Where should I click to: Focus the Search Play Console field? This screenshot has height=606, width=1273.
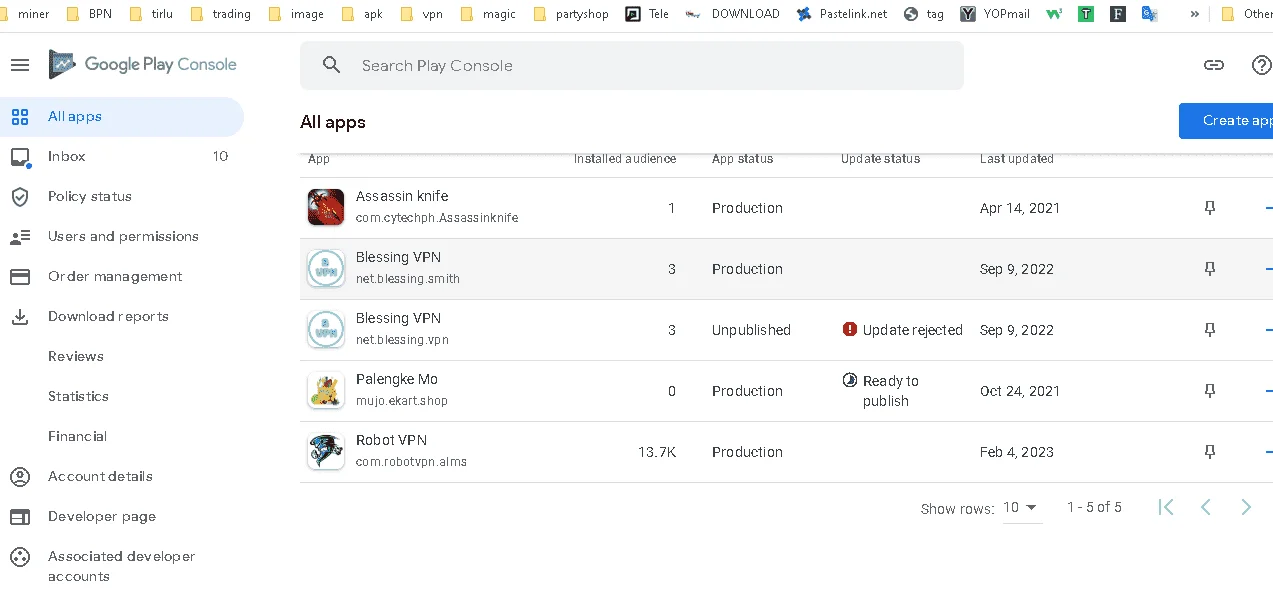(x=632, y=65)
